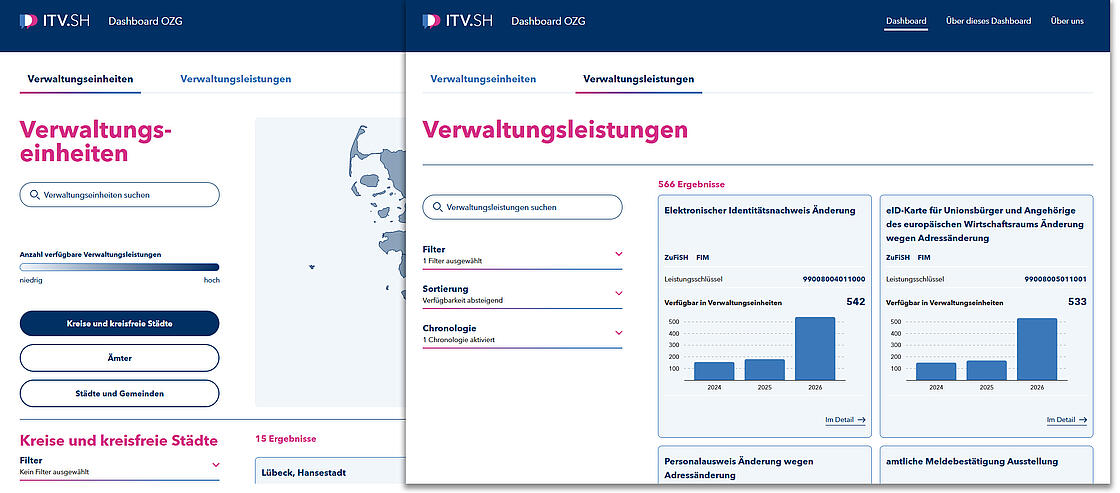Click 2025 bar in eID-Karte chart
Screen dimensions: 1120x493
pyautogui.click(x=986, y=370)
